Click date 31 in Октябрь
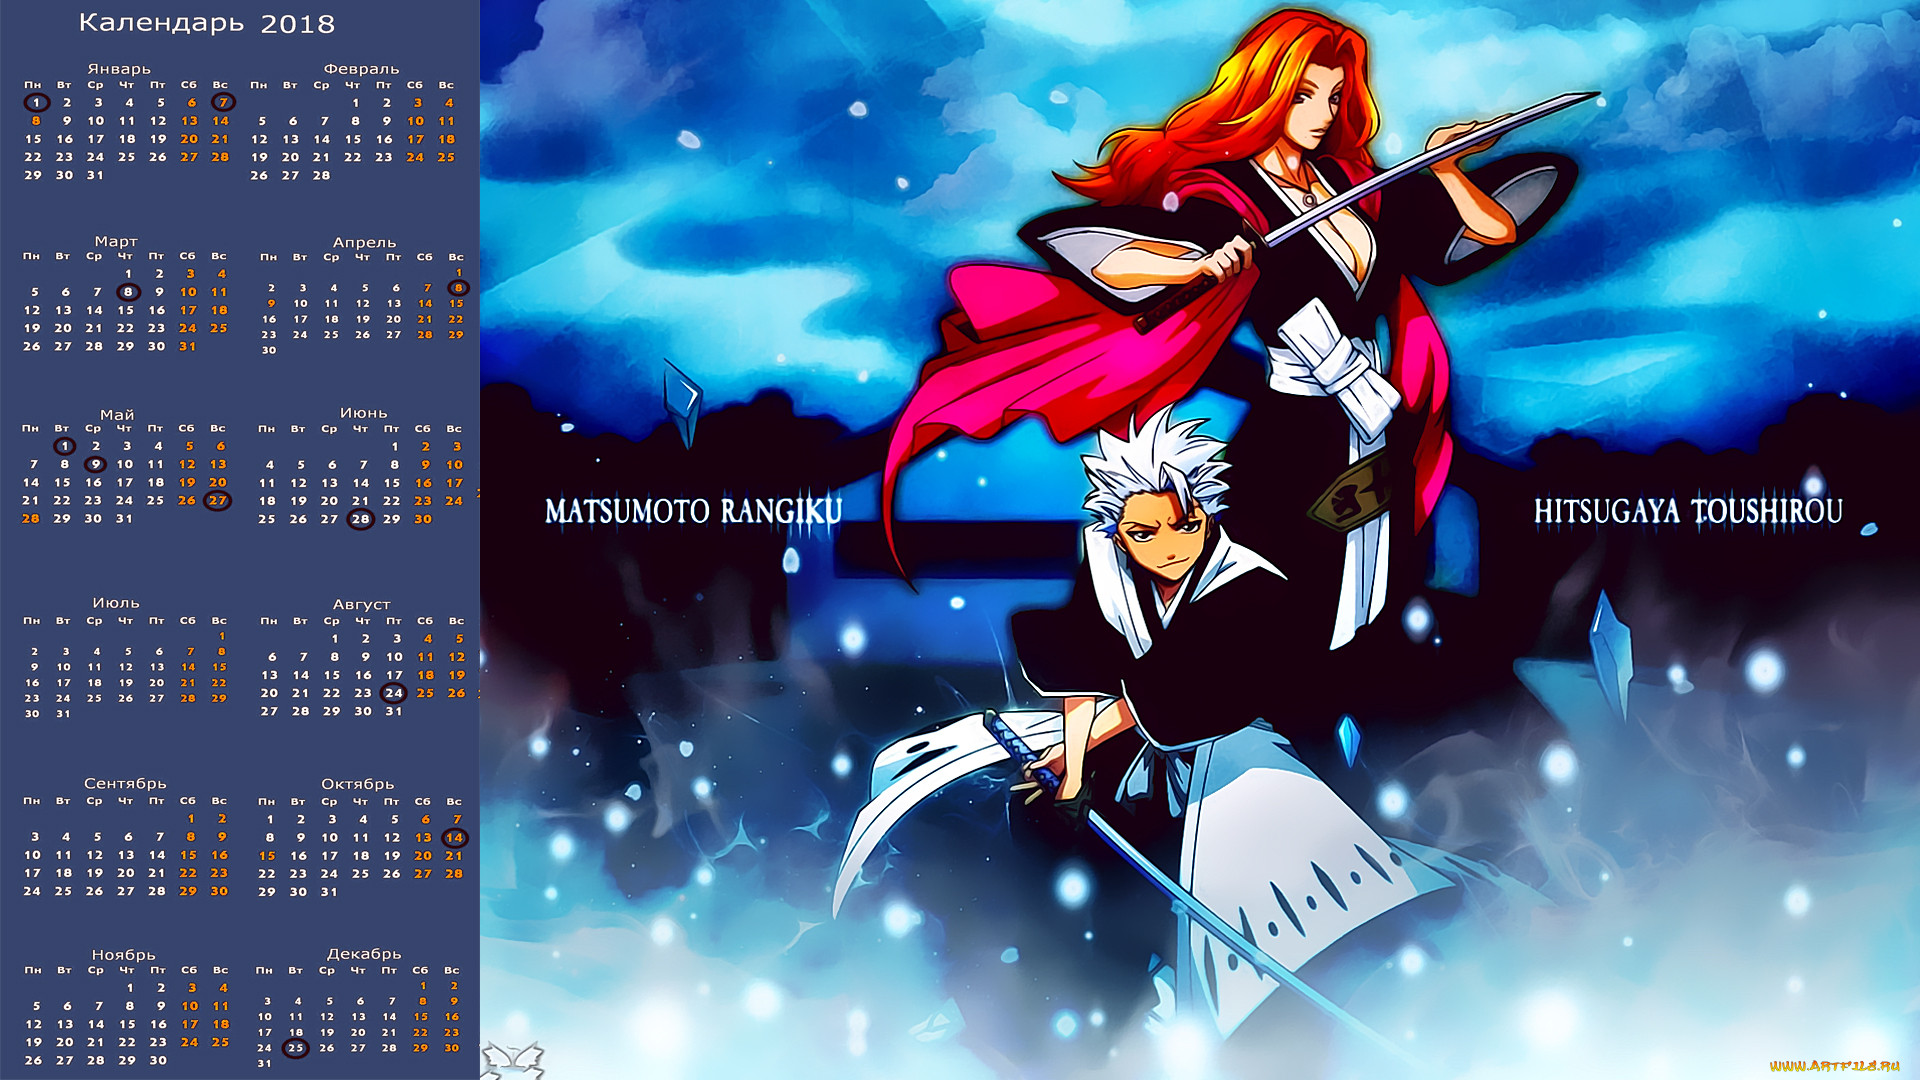This screenshot has height=1080, width=1920. click(329, 892)
